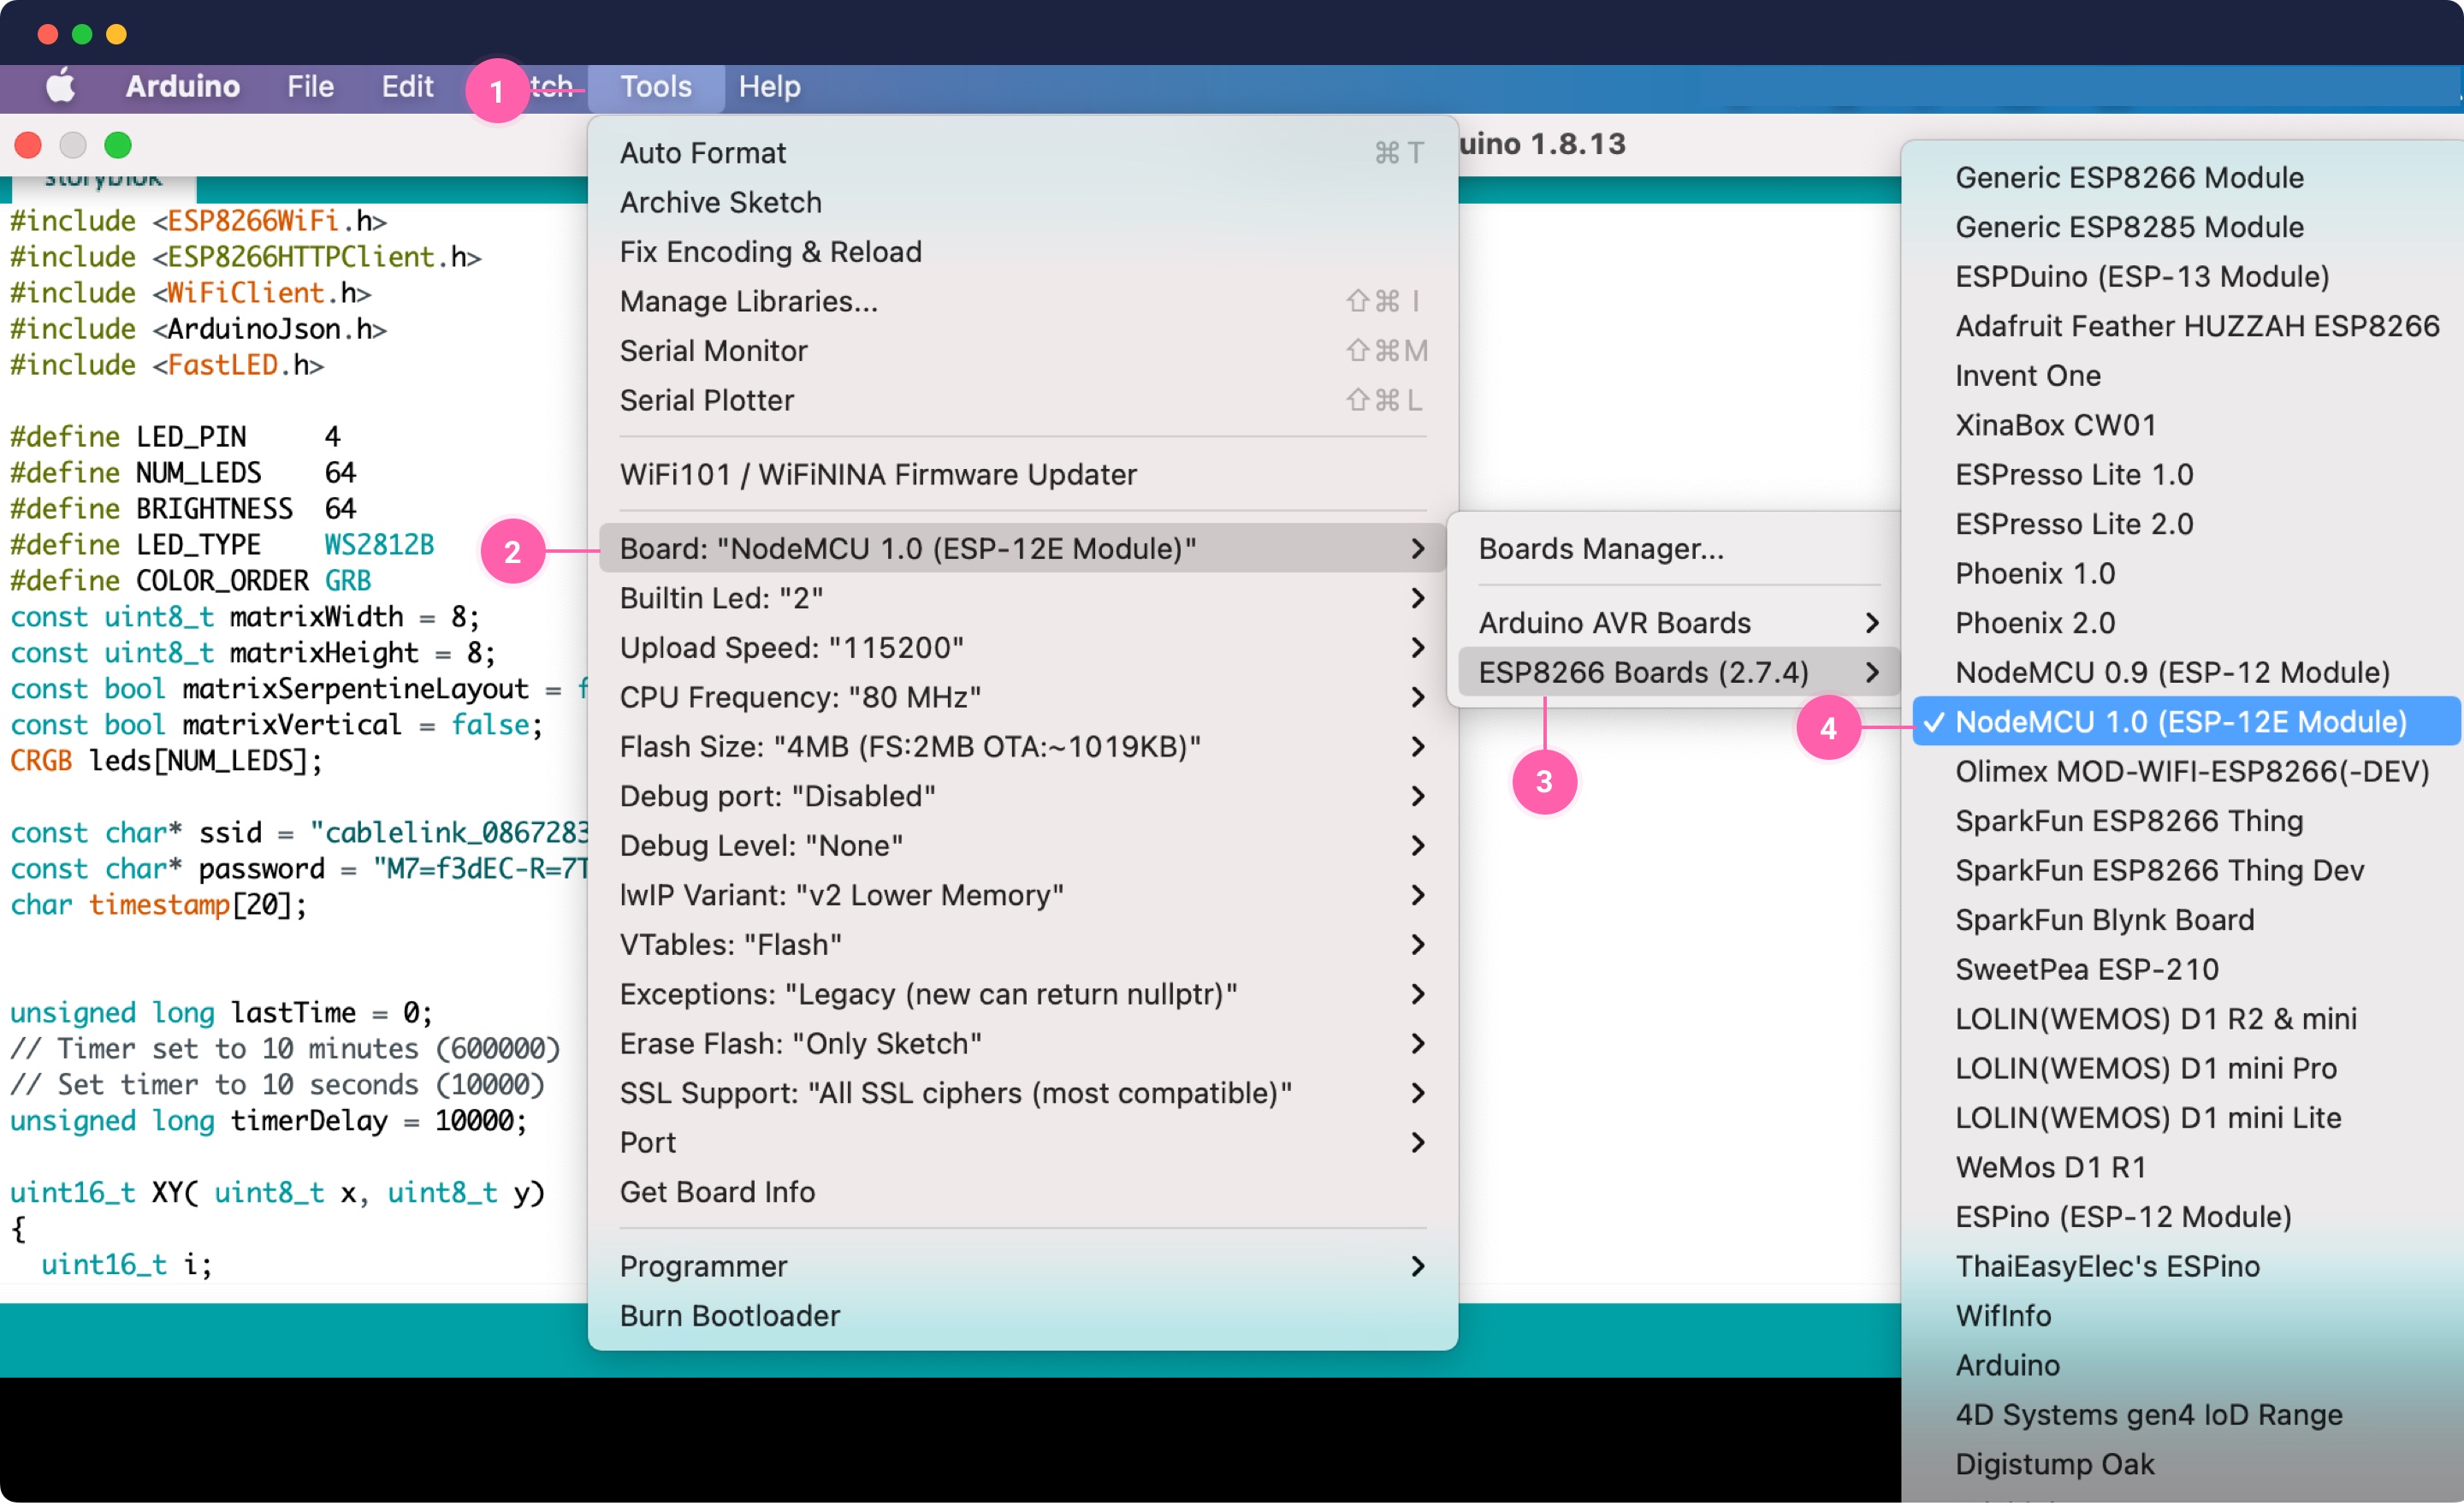Open the Serial Plotter
Viewport: 2464px width, 1506px height.
(x=1023, y=401)
